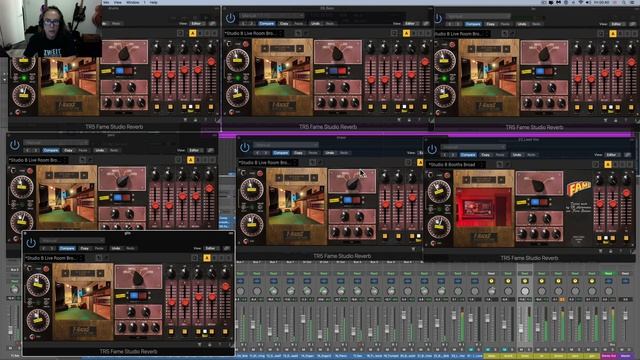Click Compare in the top-center plugin header

[x=266, y=24]
